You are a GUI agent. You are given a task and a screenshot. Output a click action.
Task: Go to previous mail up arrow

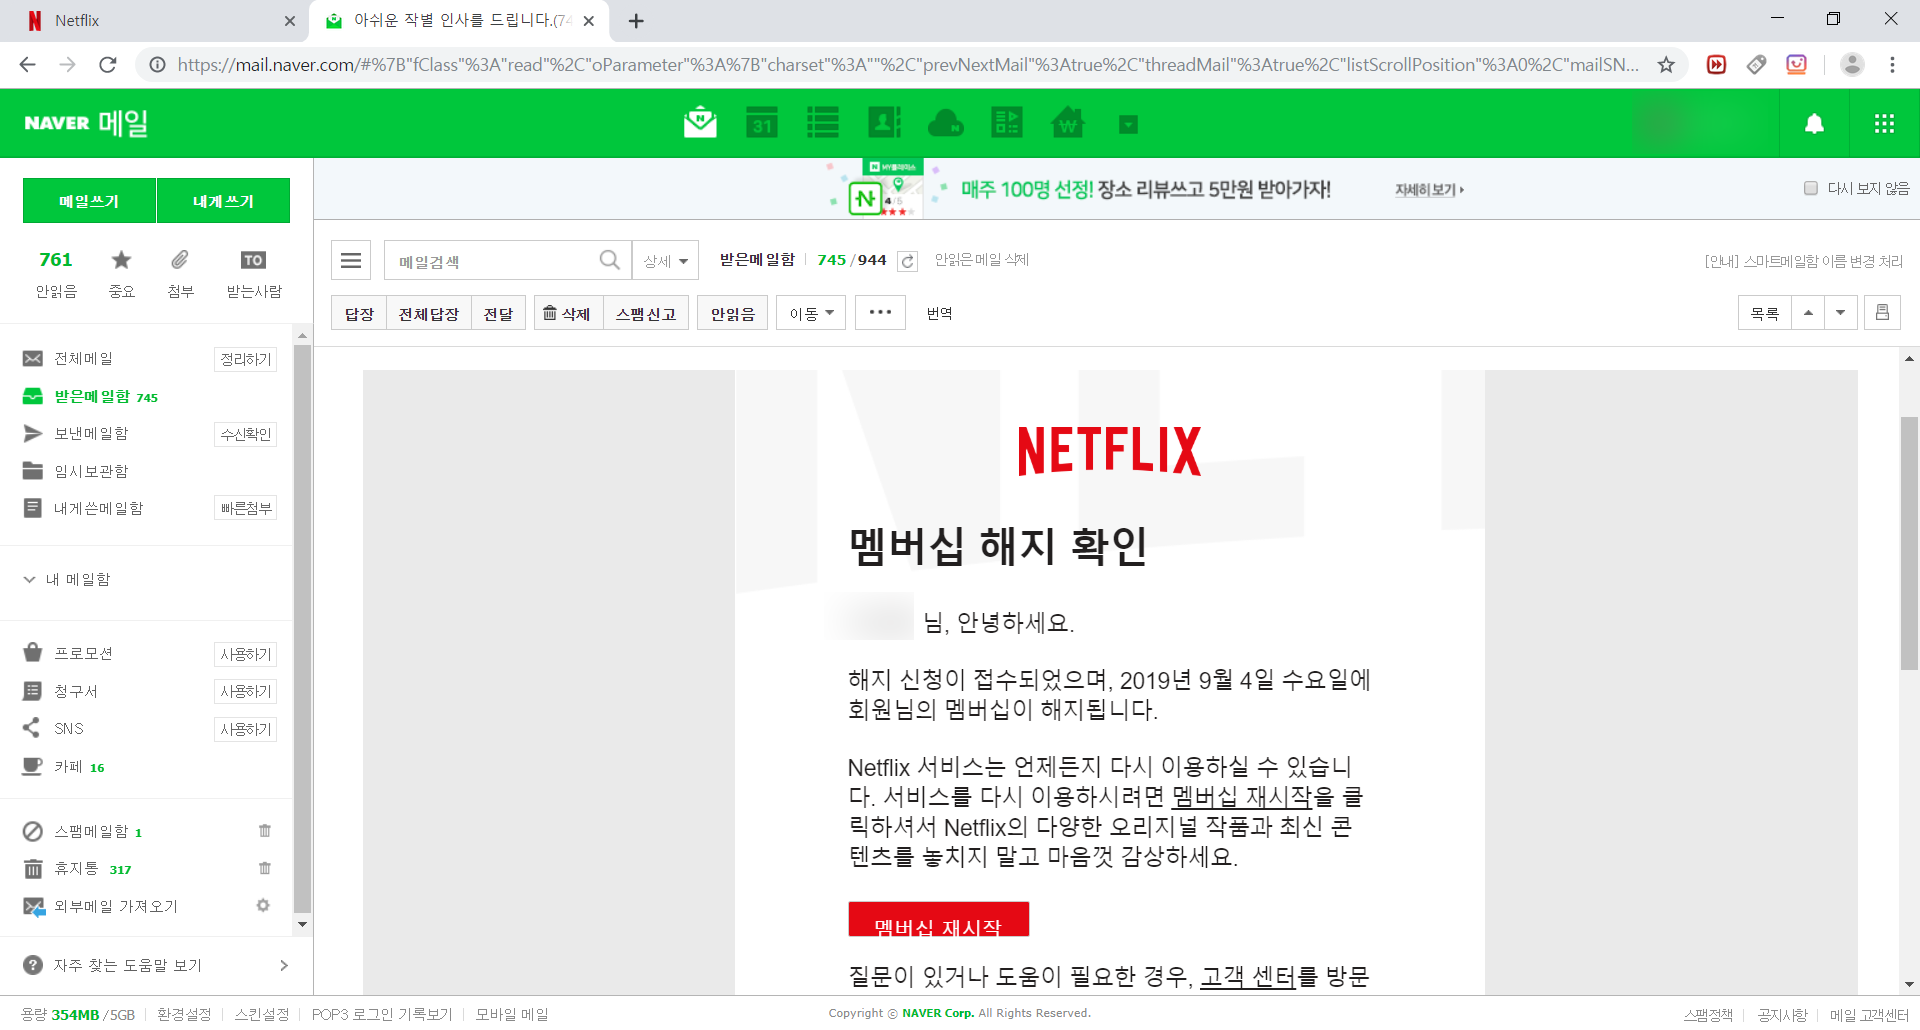pyautogui.click(x=1808, y=313)
